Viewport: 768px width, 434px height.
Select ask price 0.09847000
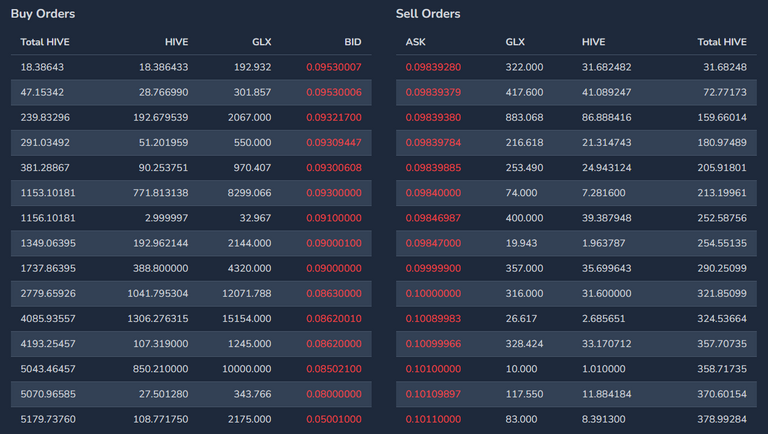point(433,243)
